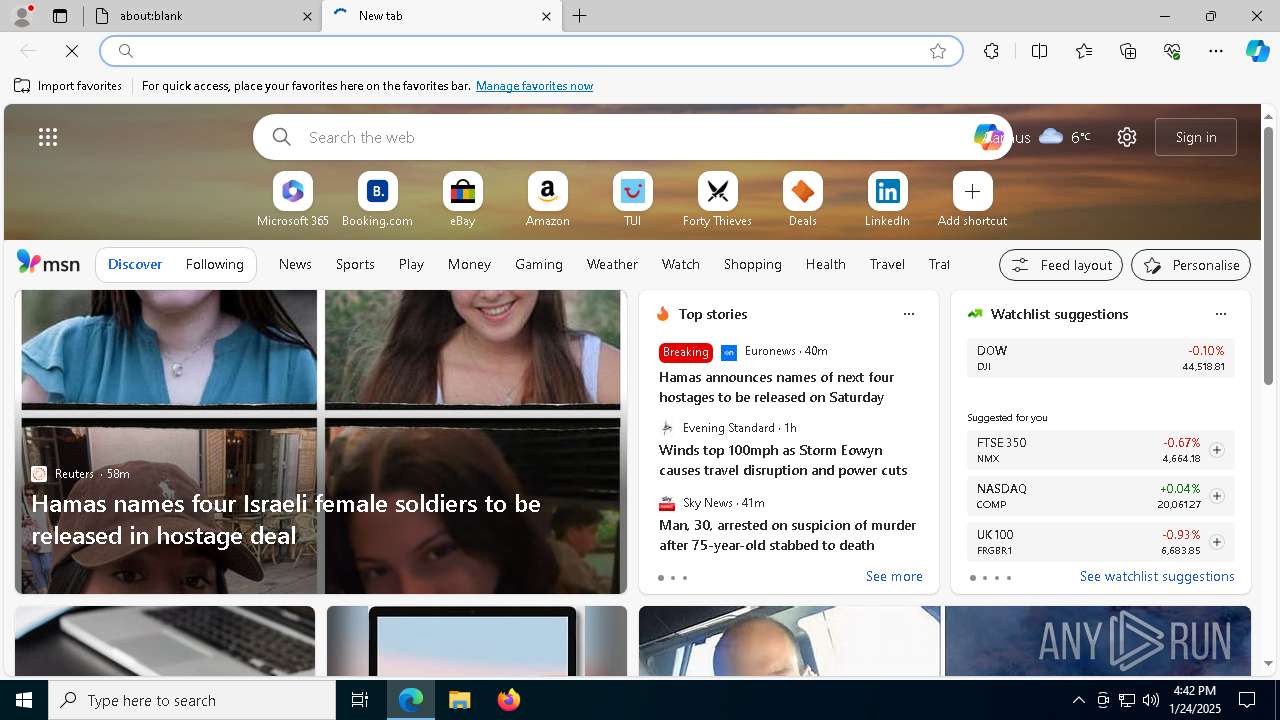Add NASDAQ to watchlist
1280x720 pixels.
click(1216, 496)
